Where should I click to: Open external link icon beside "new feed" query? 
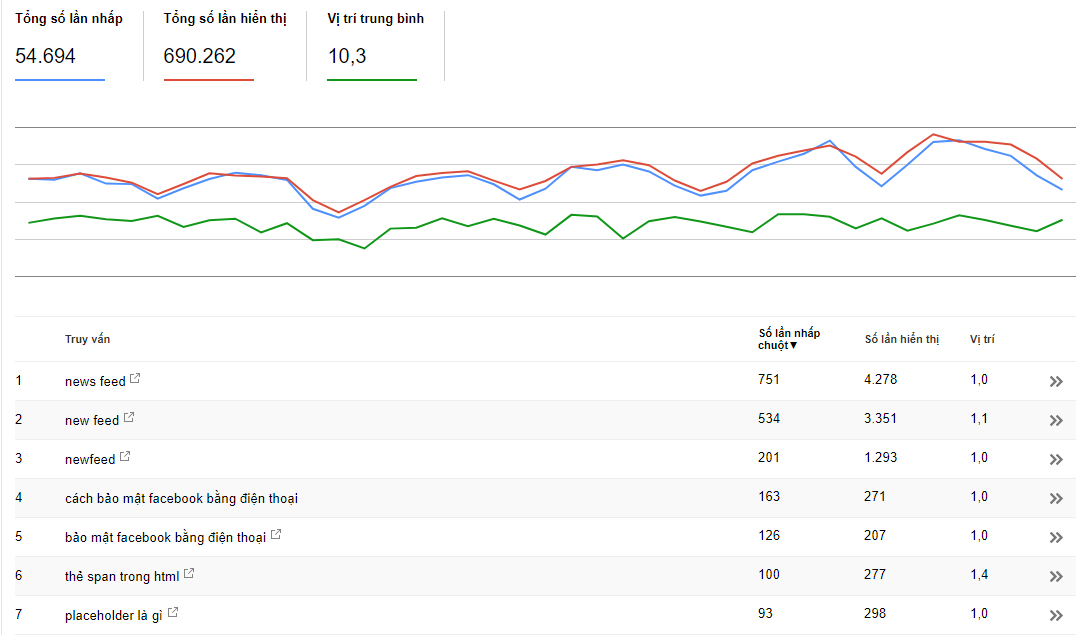tap(129, 418)
